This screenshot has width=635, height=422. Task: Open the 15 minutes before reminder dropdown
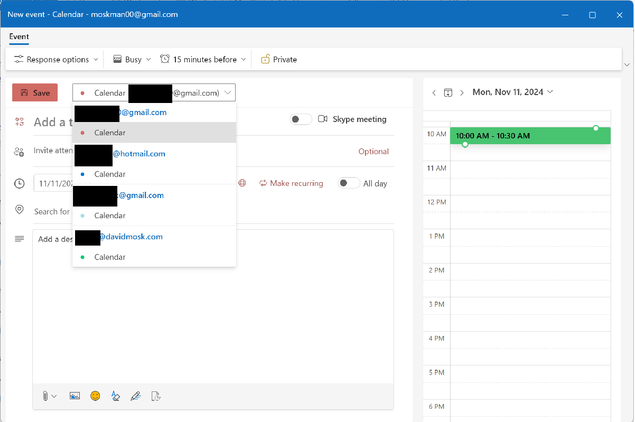(x=203, y=60)
